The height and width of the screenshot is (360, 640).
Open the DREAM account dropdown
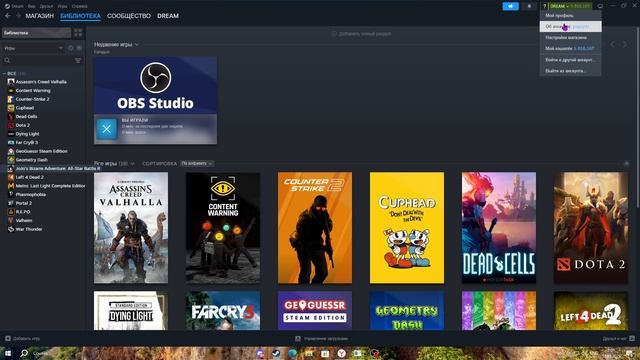pos(570,6)
